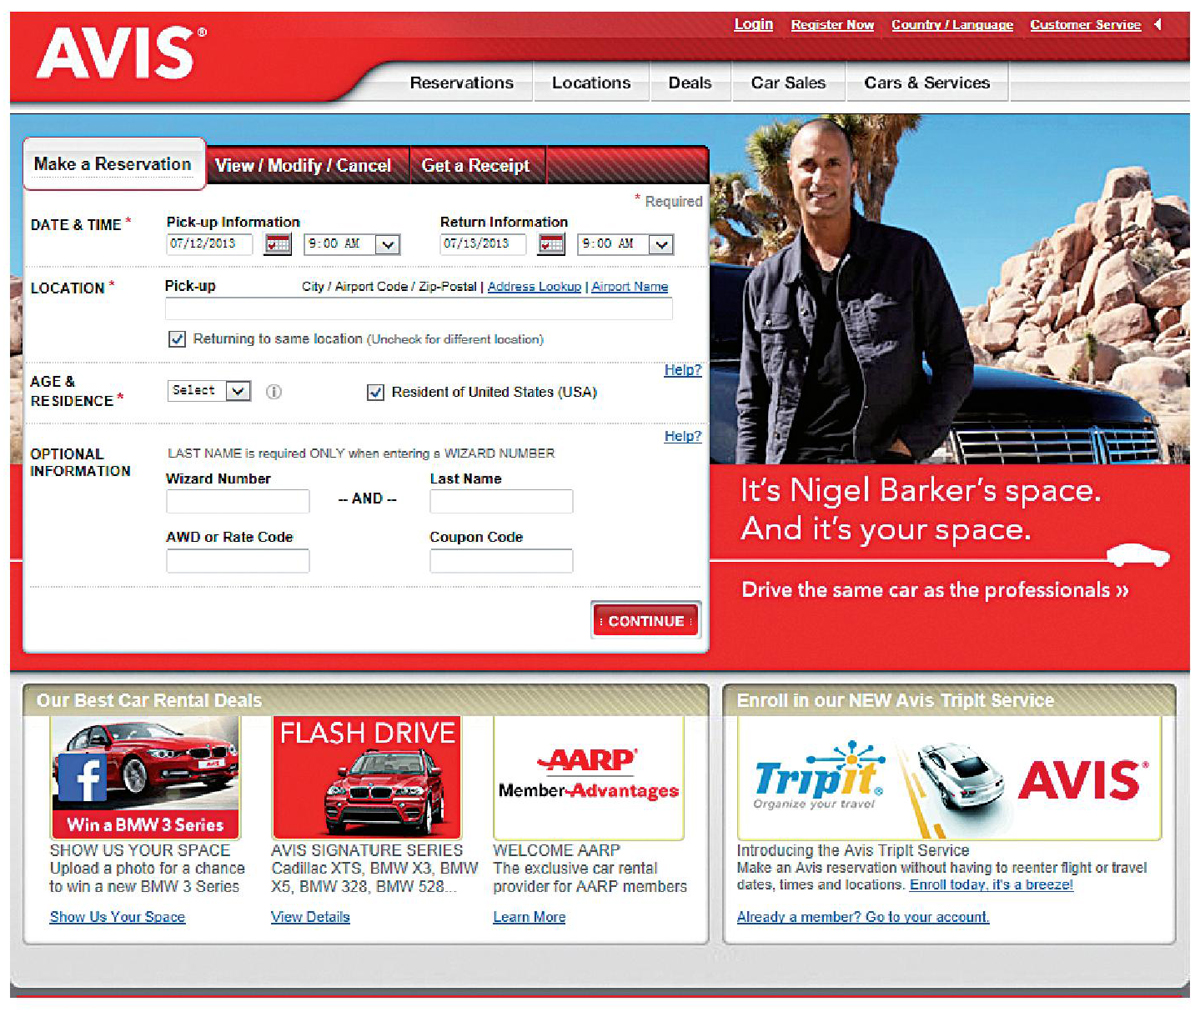This screenshot has height=1012, width=1200.
Task: Switch to the Get a Receipt tab
Action: 476,166
